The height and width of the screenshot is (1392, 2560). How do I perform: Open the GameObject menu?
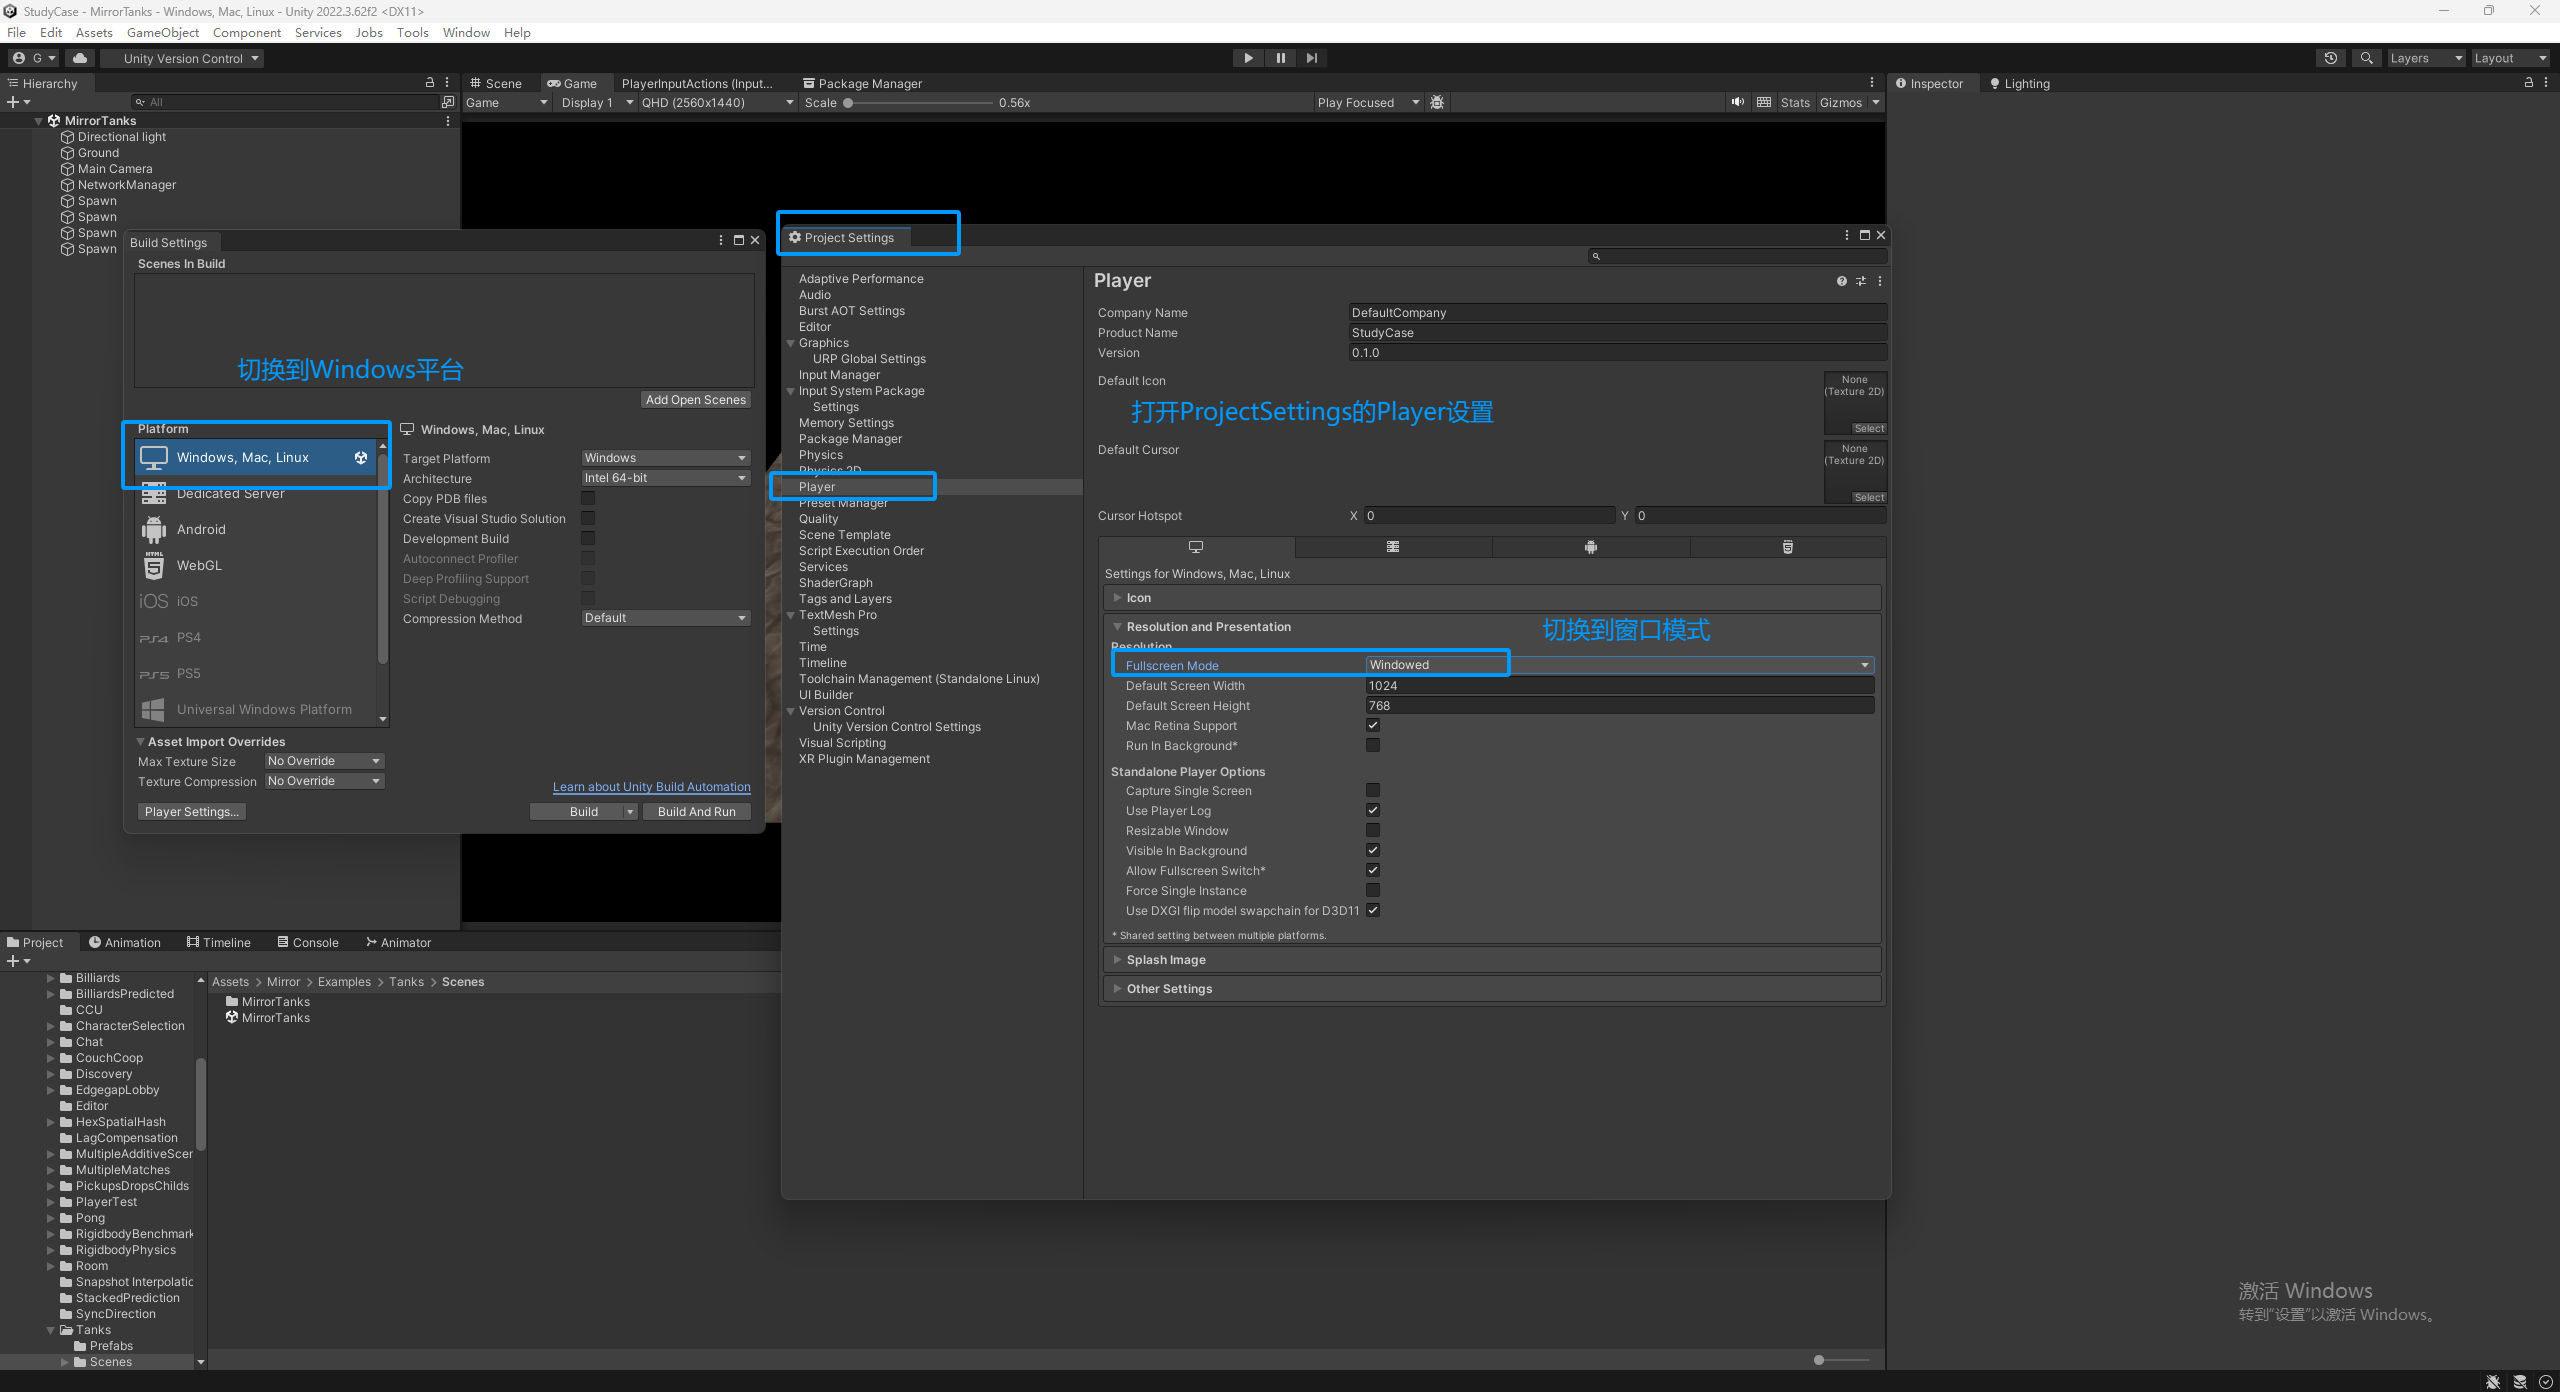162,32
